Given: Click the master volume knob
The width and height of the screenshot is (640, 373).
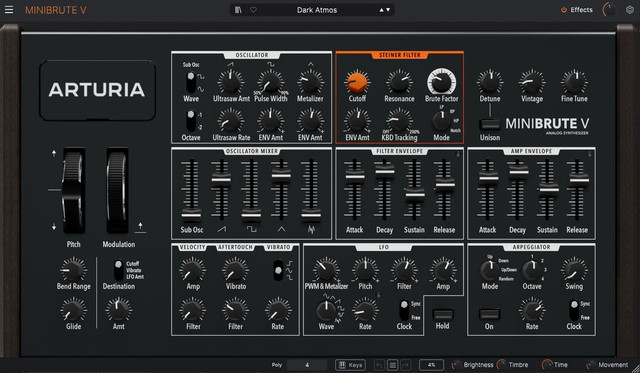Looking at the screenshot, I should click(x=609, y=10).
